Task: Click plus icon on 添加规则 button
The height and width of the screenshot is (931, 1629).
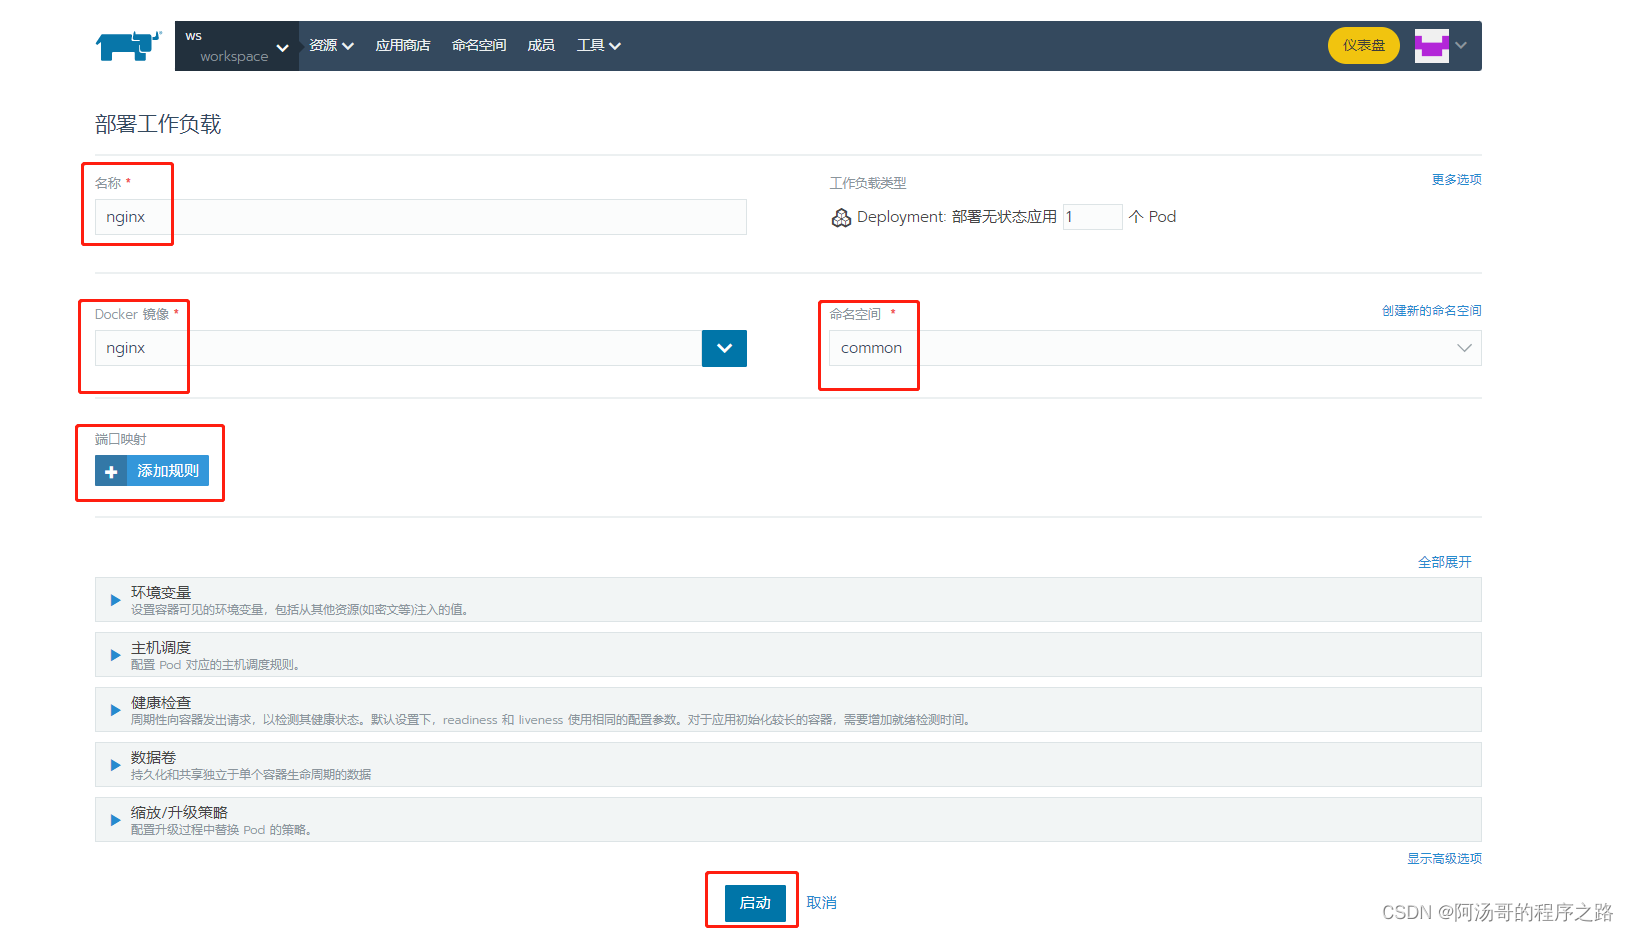Action: click(x=111, y=471)
